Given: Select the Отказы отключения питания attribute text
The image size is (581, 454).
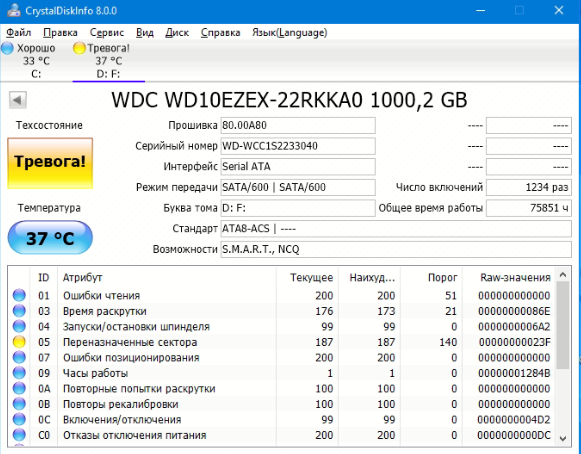Looking at the screenshot, I should click(x=134, y=435).
